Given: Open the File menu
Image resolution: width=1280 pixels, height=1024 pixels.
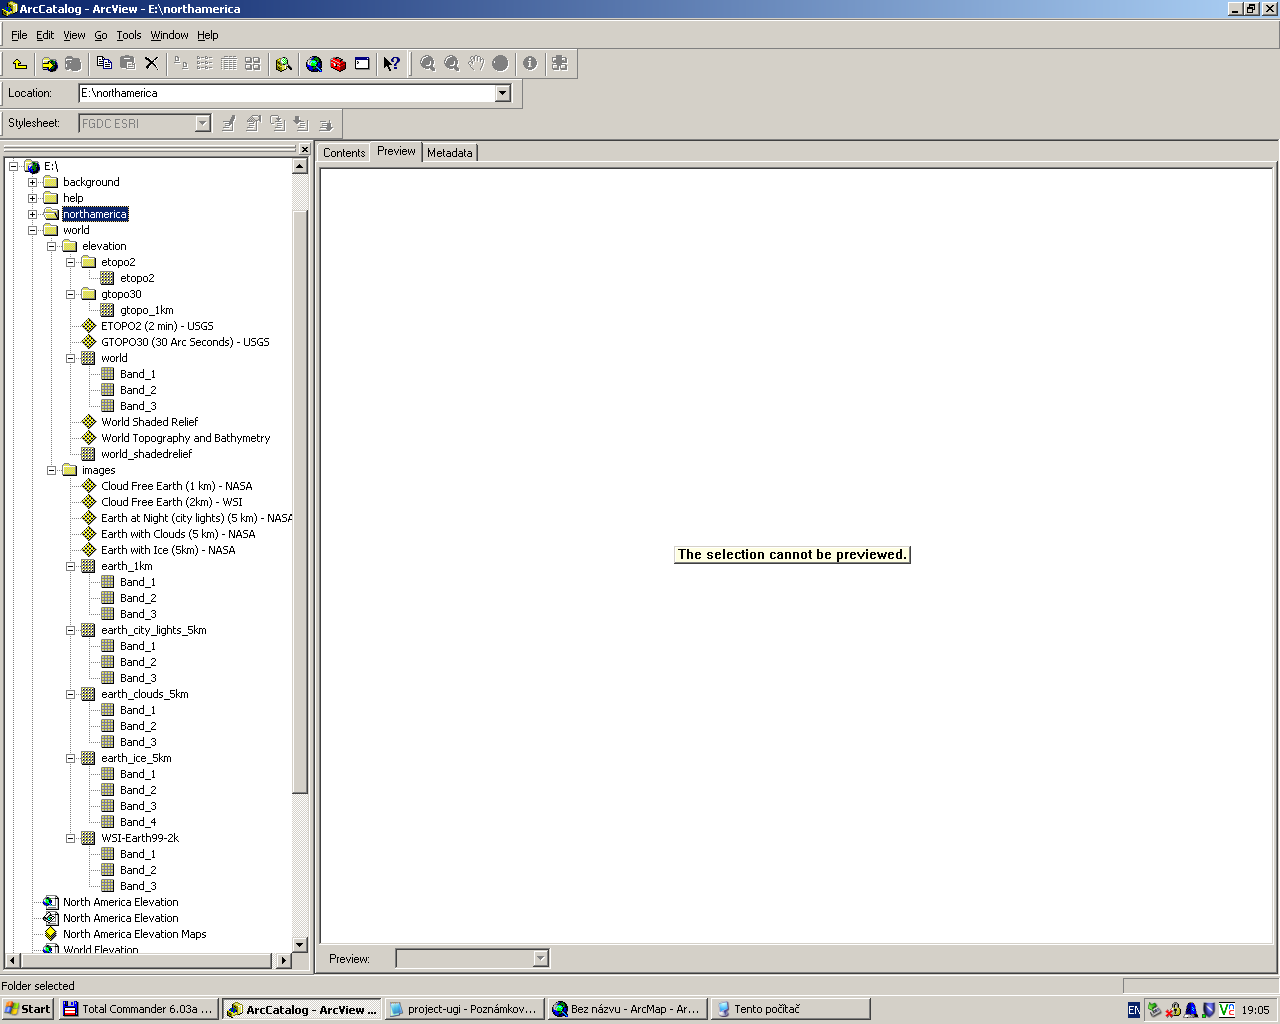Looking at the screenshot, I should coord(19,35).
